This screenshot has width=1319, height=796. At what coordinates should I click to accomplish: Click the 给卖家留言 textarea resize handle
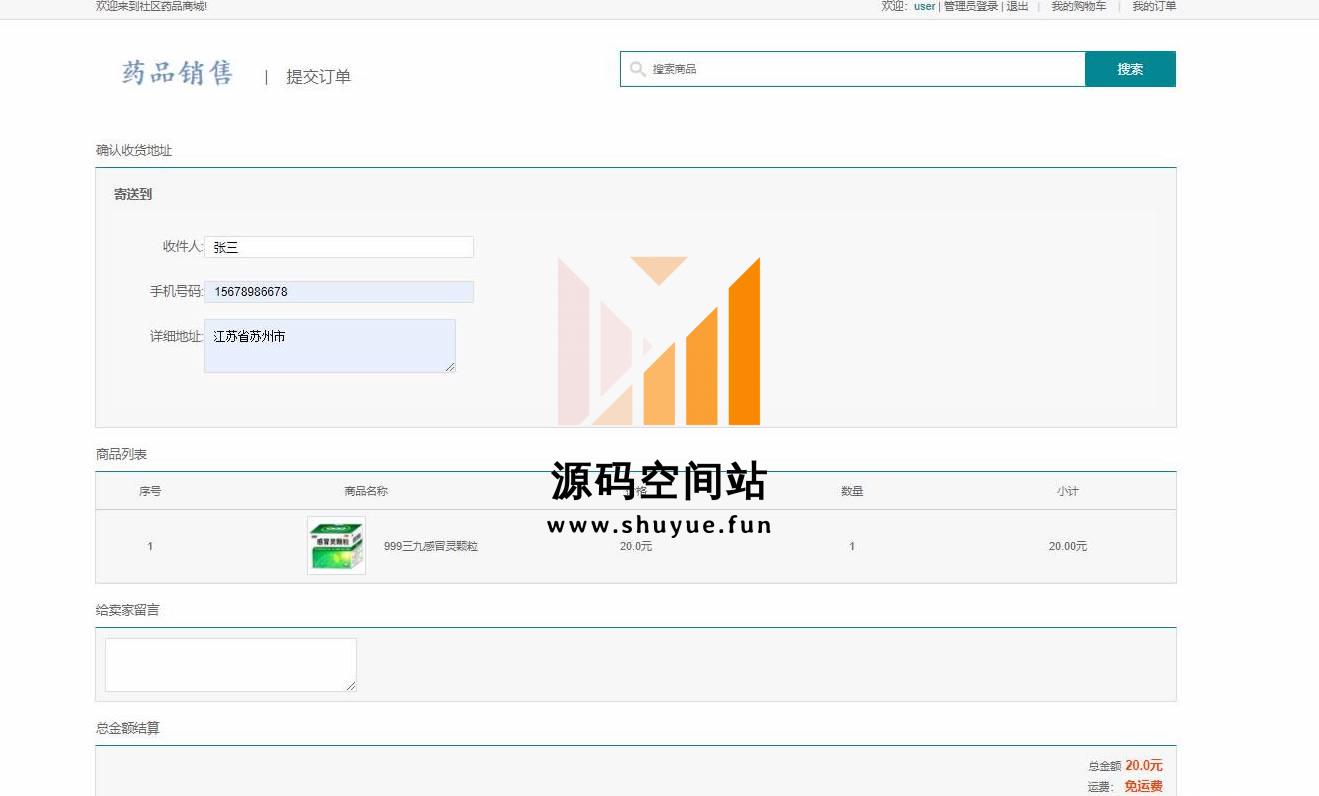click(x=351, y=686)
